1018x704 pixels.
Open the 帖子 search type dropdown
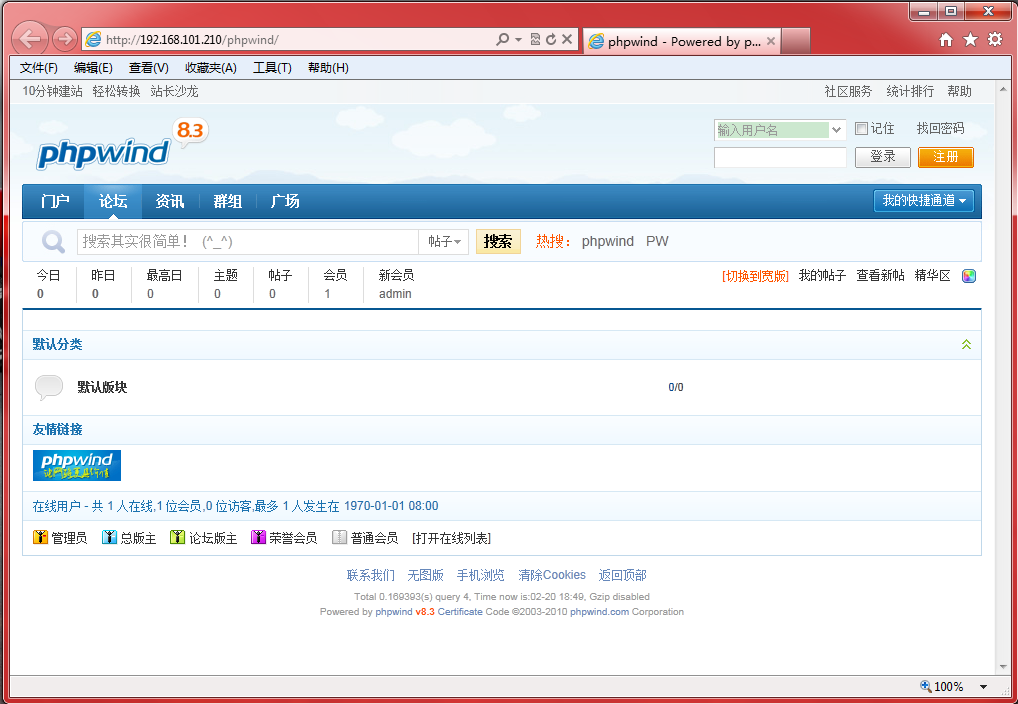click(x=444, y=242)
